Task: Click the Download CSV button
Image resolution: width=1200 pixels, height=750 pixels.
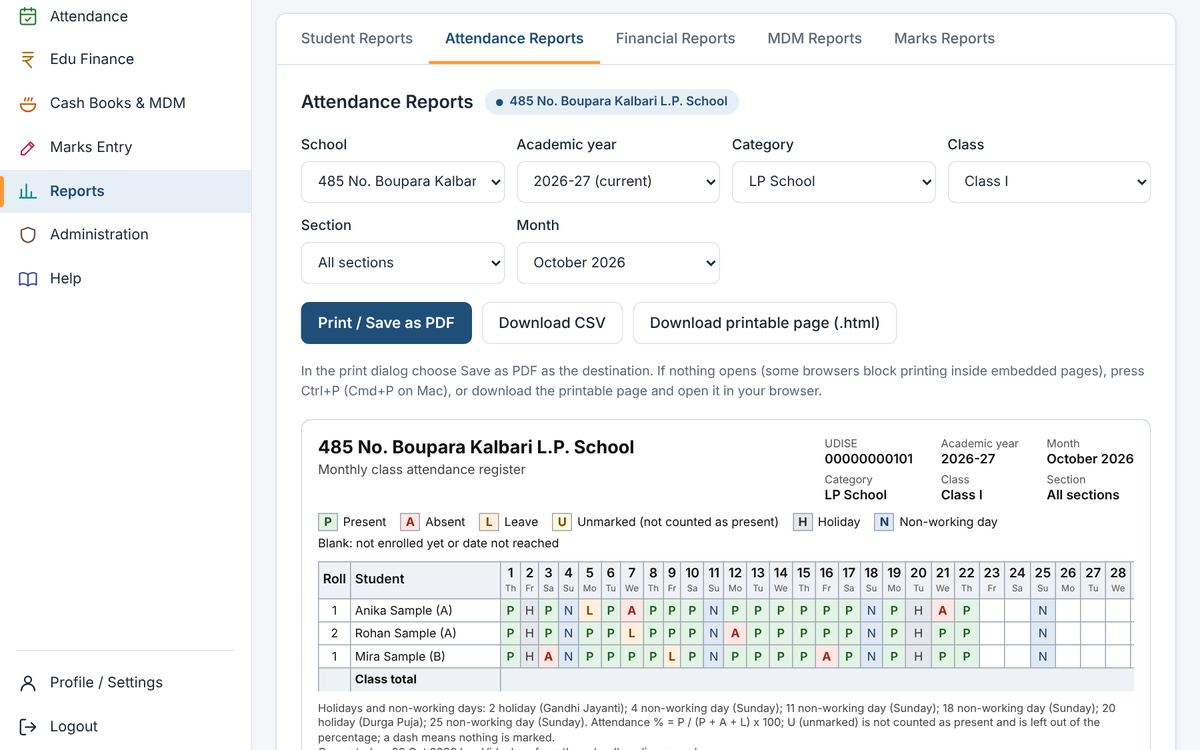Action: click(x=552, y=323)
